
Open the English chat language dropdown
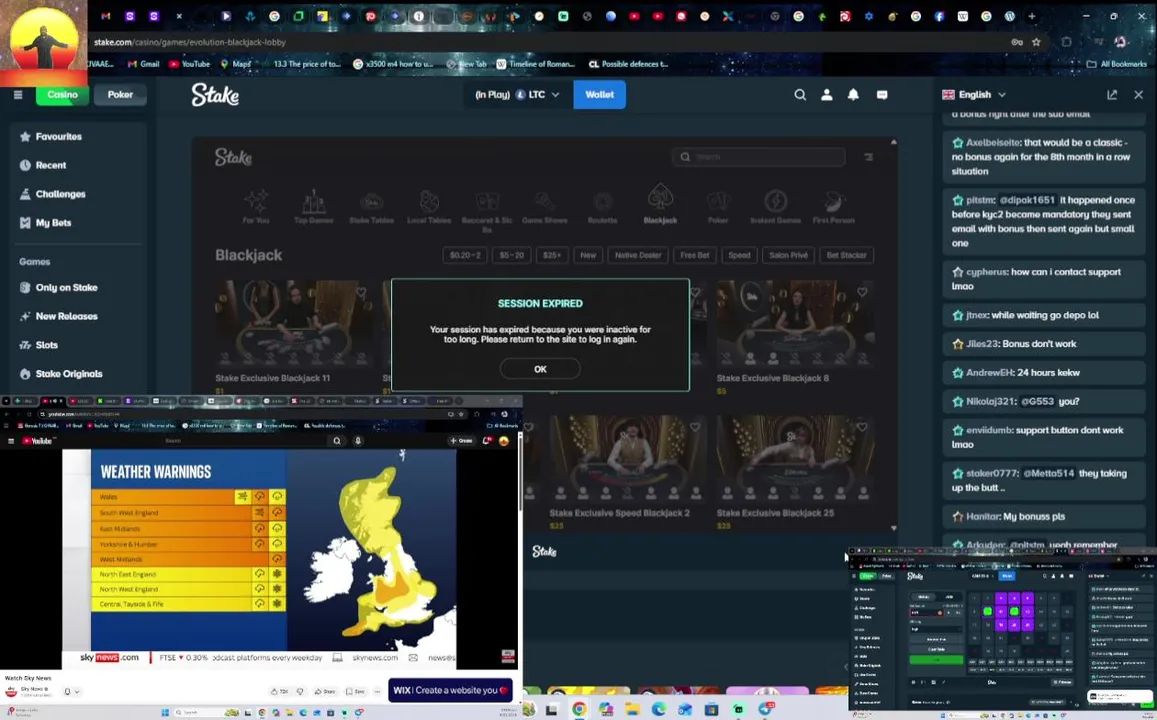pyautogui.click(x=974, y=94)
